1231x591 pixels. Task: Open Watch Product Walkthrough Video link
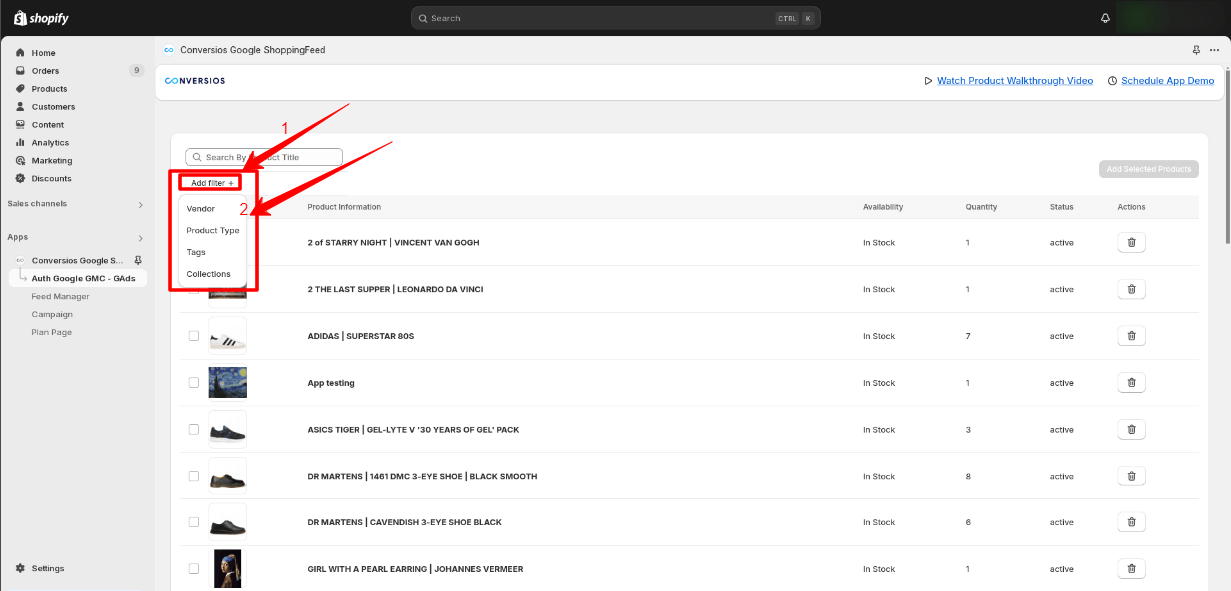1015,81
